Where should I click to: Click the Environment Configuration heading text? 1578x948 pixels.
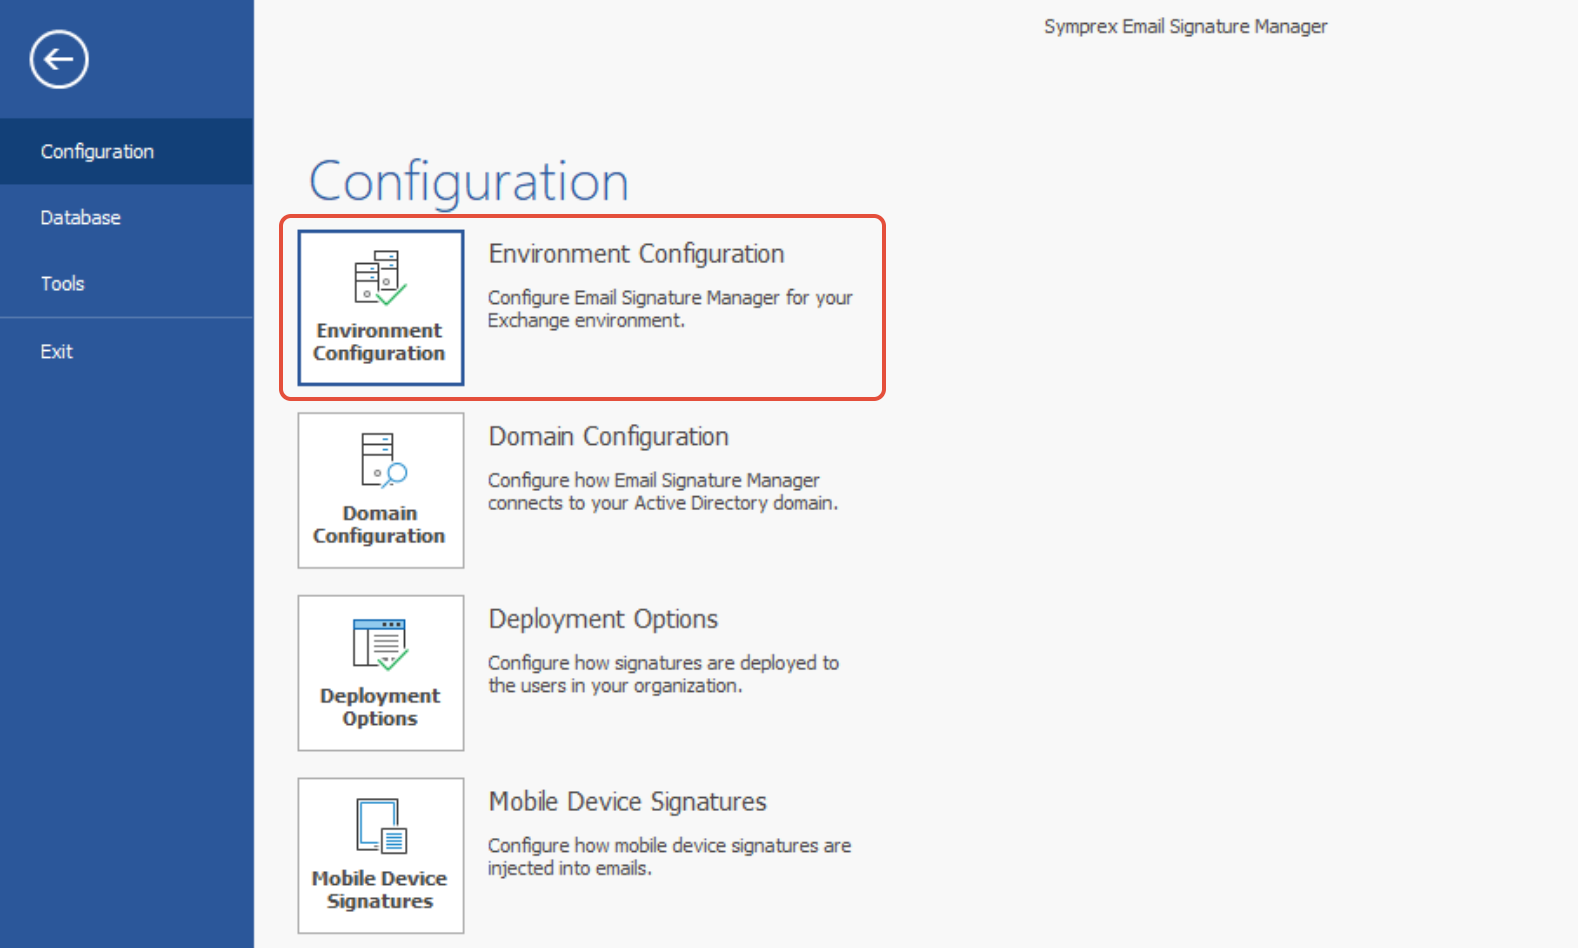point(636,254)
